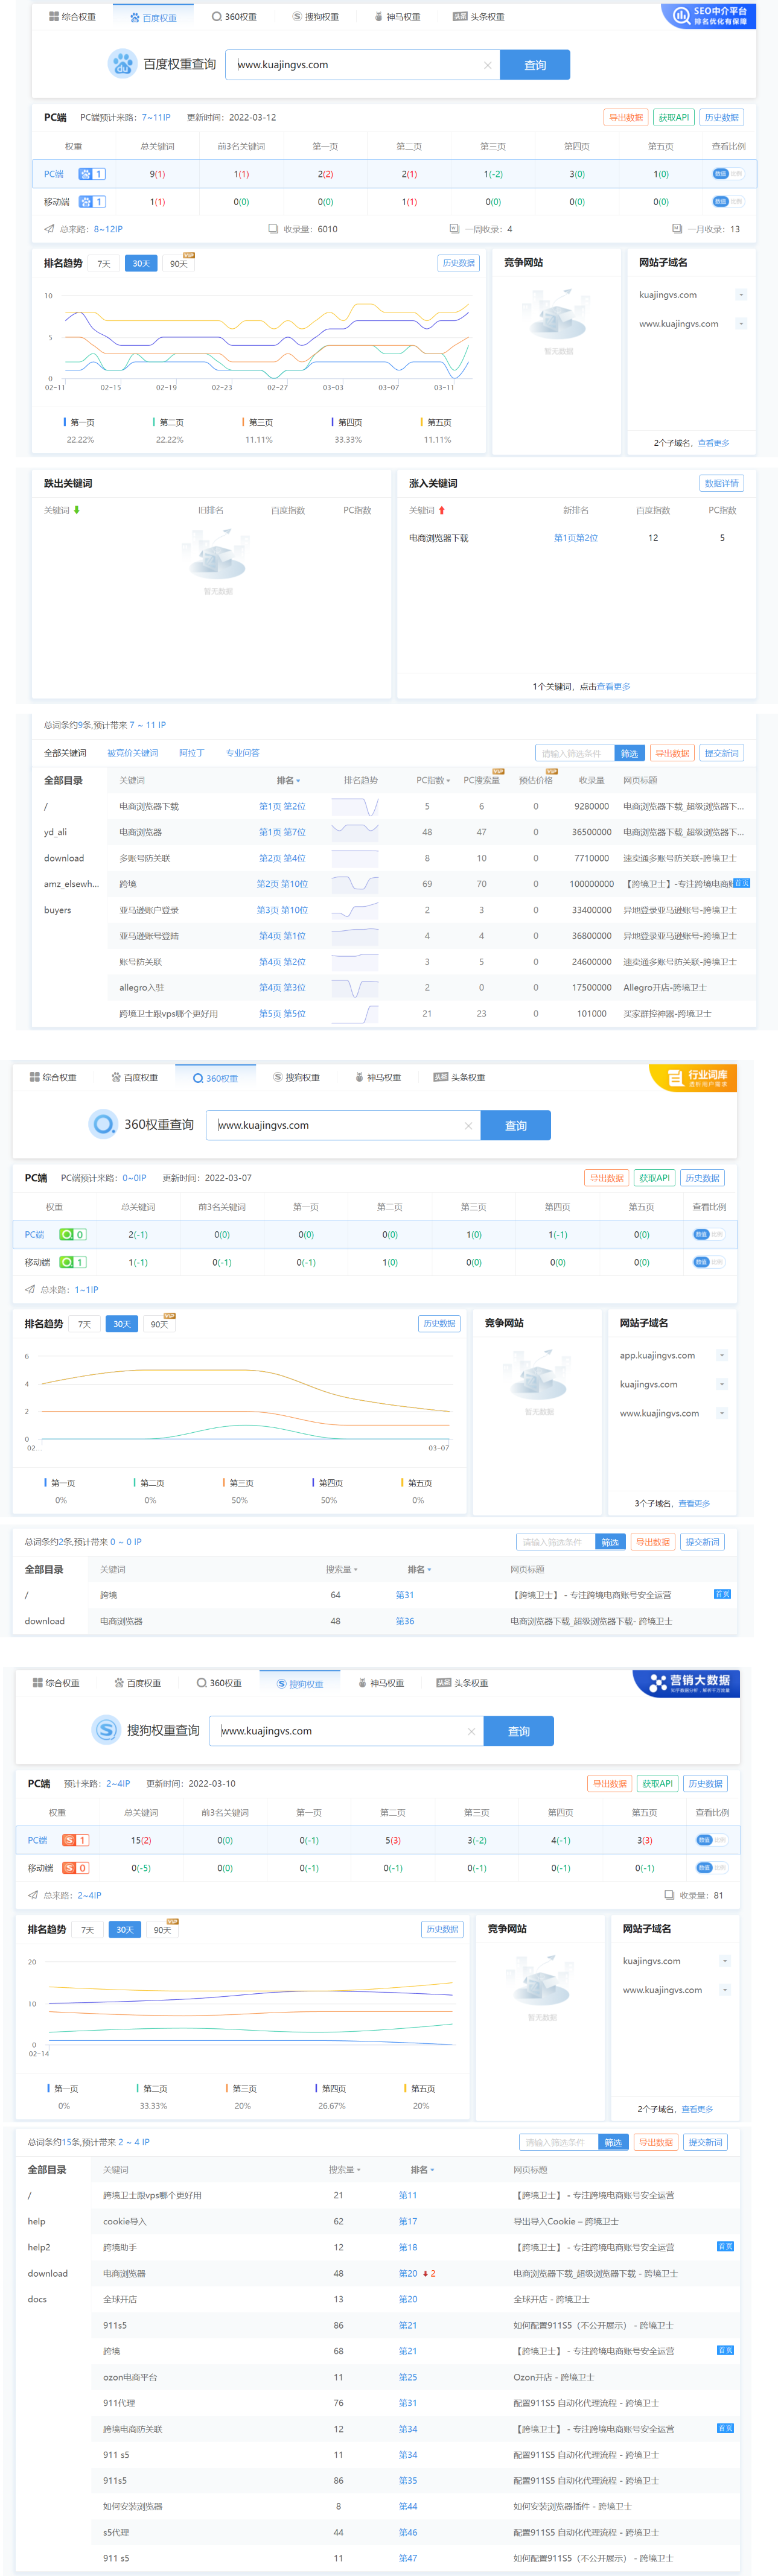Image resolution: width=778 pixels, height=2576 pixels.
Task: Open 头条权重 tab above 搜狗权重查询
Action: 462,1683
